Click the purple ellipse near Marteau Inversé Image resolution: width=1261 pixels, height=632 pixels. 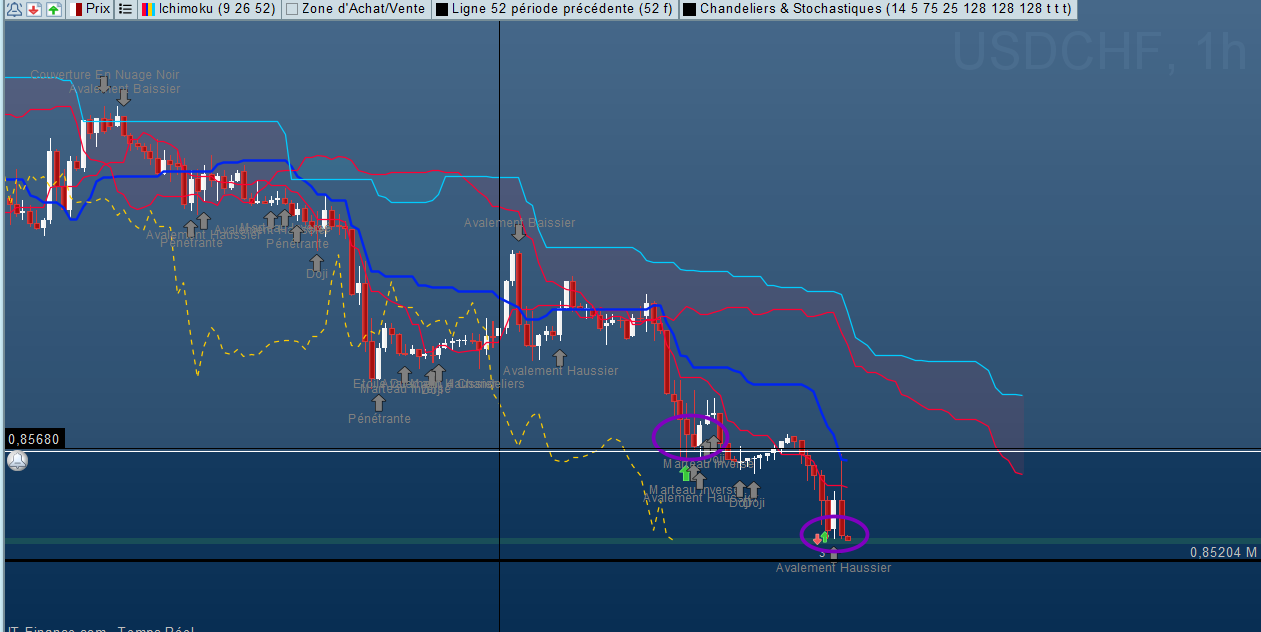click(655, 436)
